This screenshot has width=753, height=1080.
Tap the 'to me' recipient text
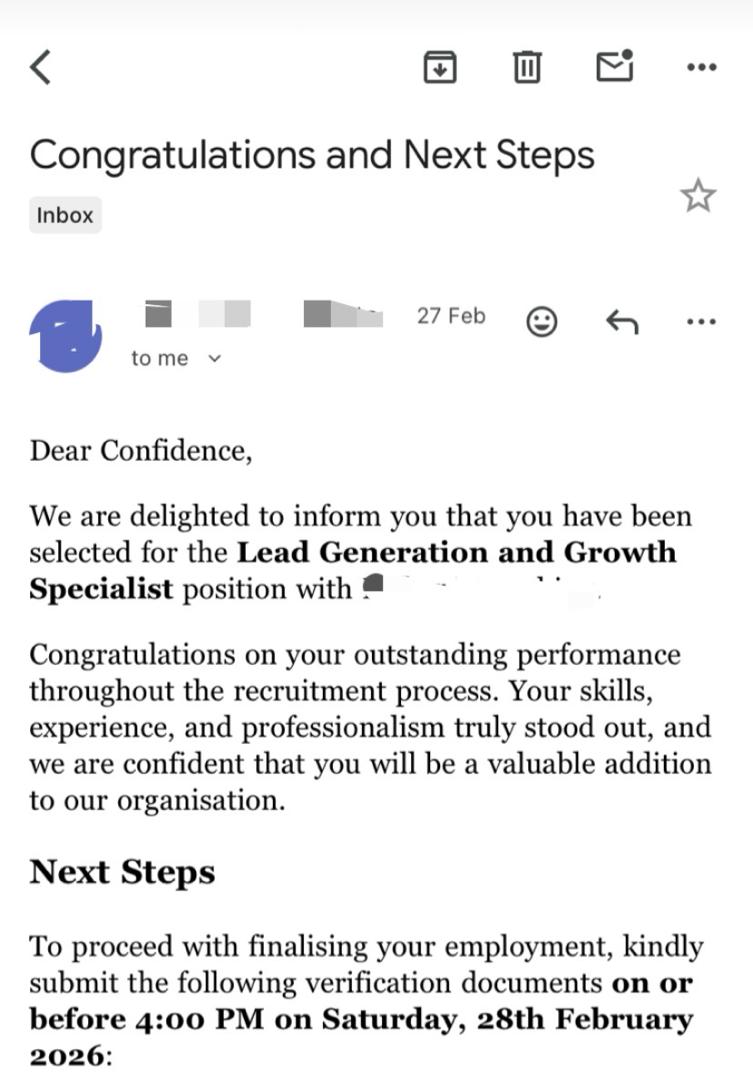click(x=160, y=358)
